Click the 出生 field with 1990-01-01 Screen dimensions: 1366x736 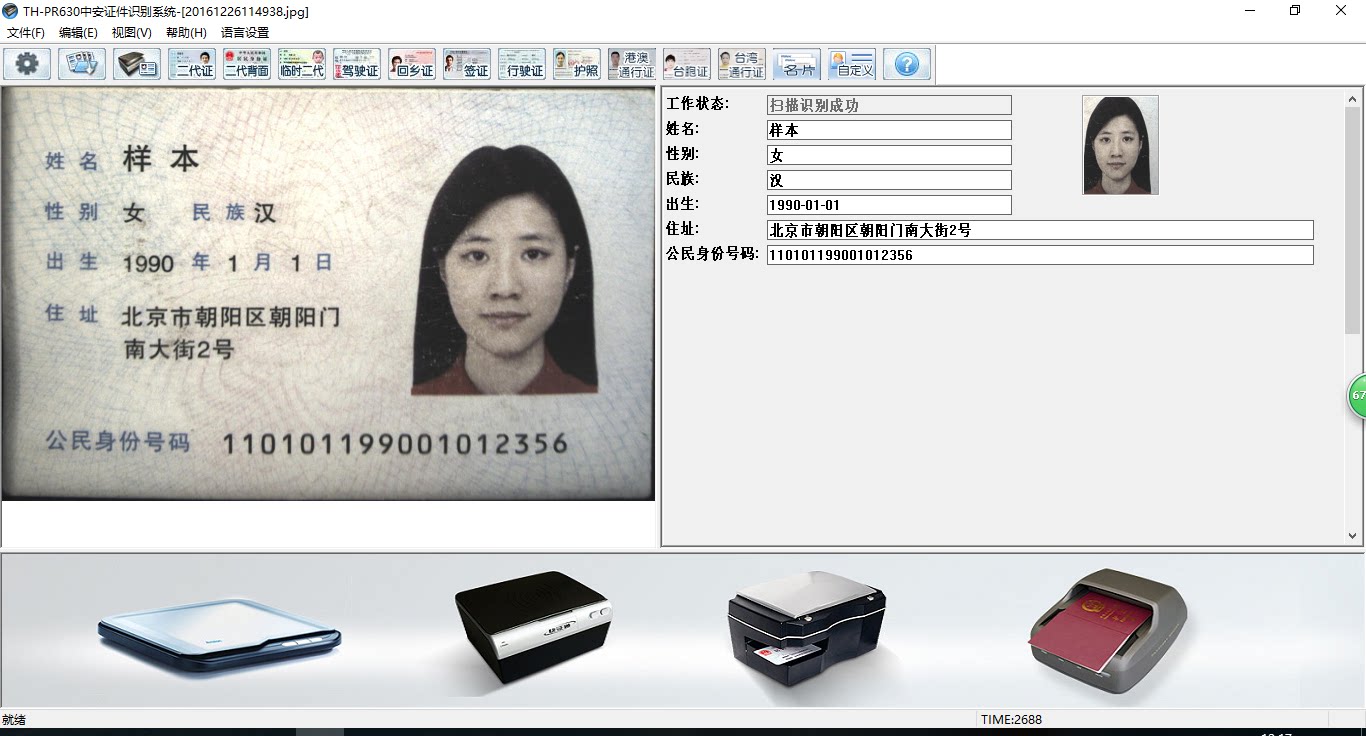pos(889,205)
